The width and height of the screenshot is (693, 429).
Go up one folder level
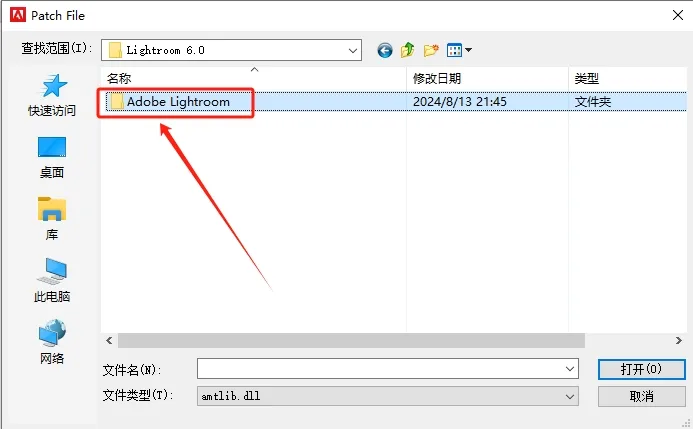tap(407, 50)
